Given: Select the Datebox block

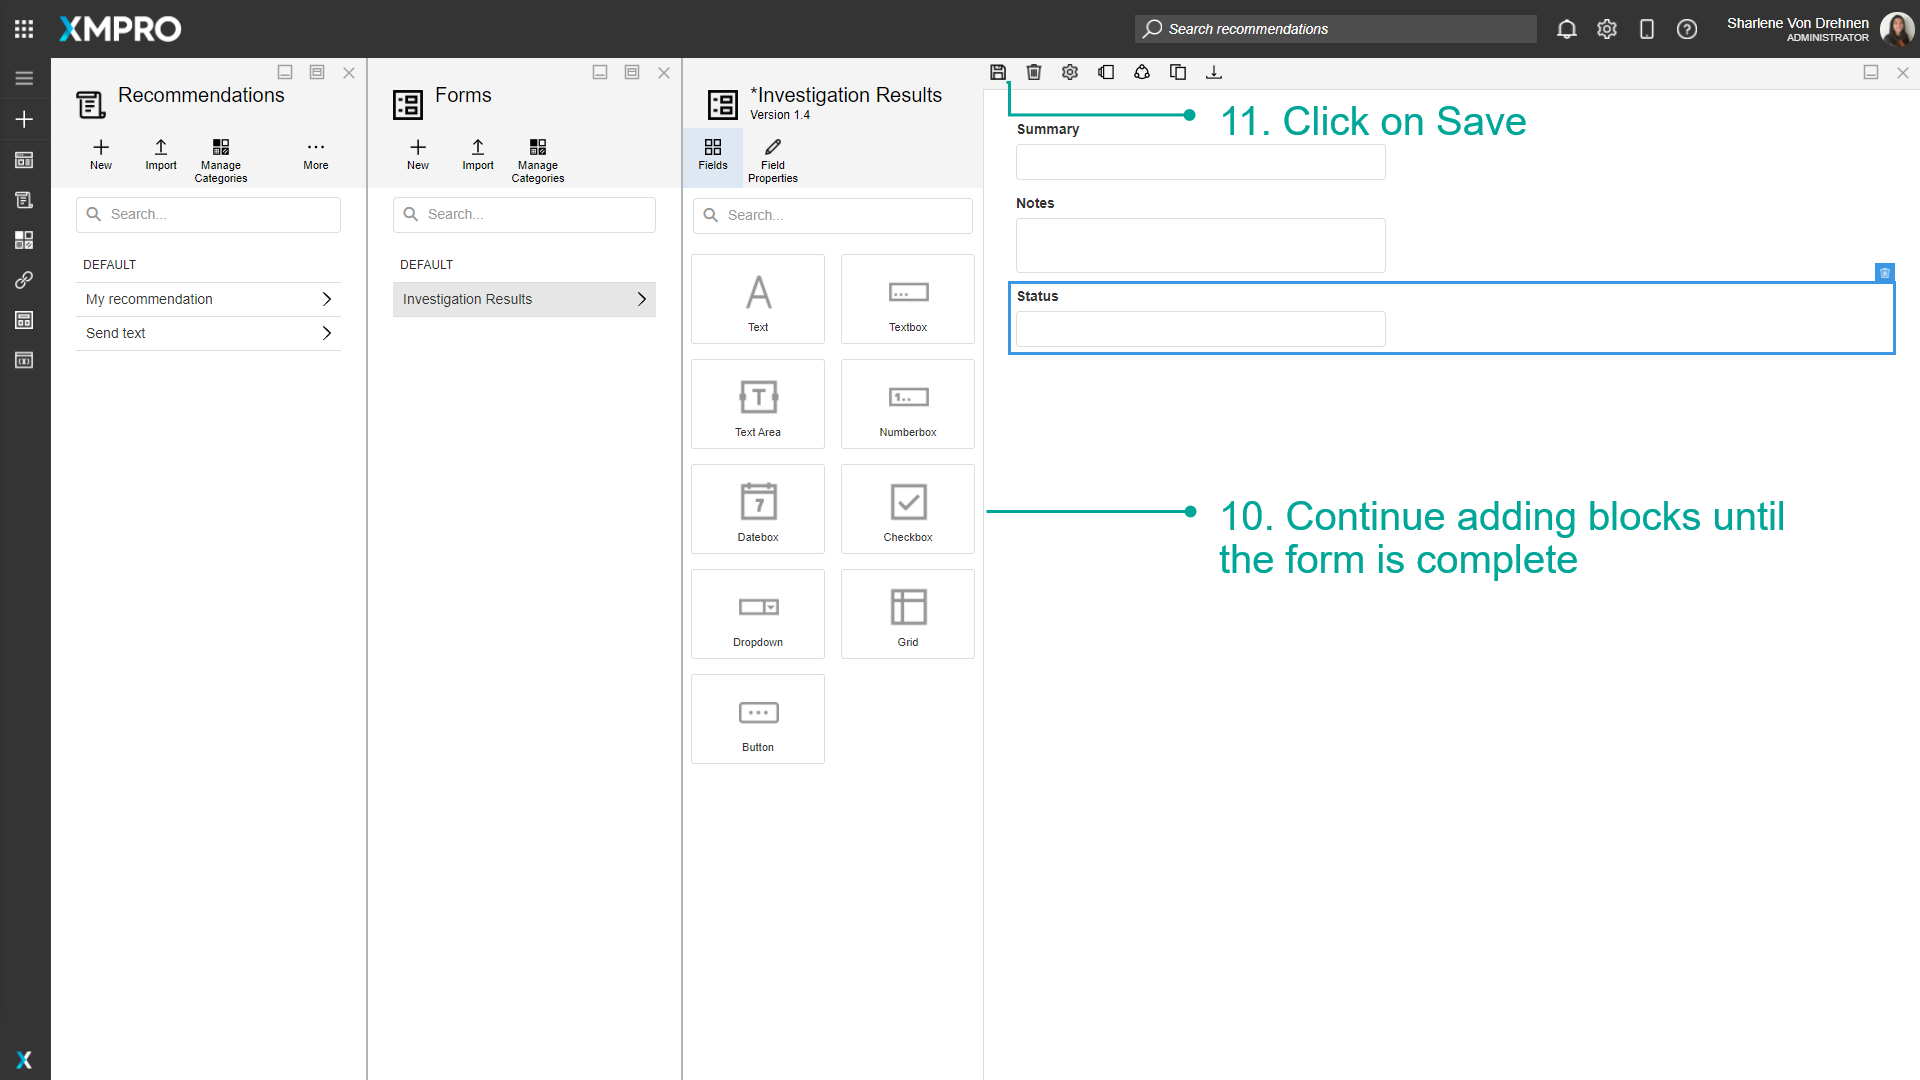Looking at the screenshot, I should (757, 508).
